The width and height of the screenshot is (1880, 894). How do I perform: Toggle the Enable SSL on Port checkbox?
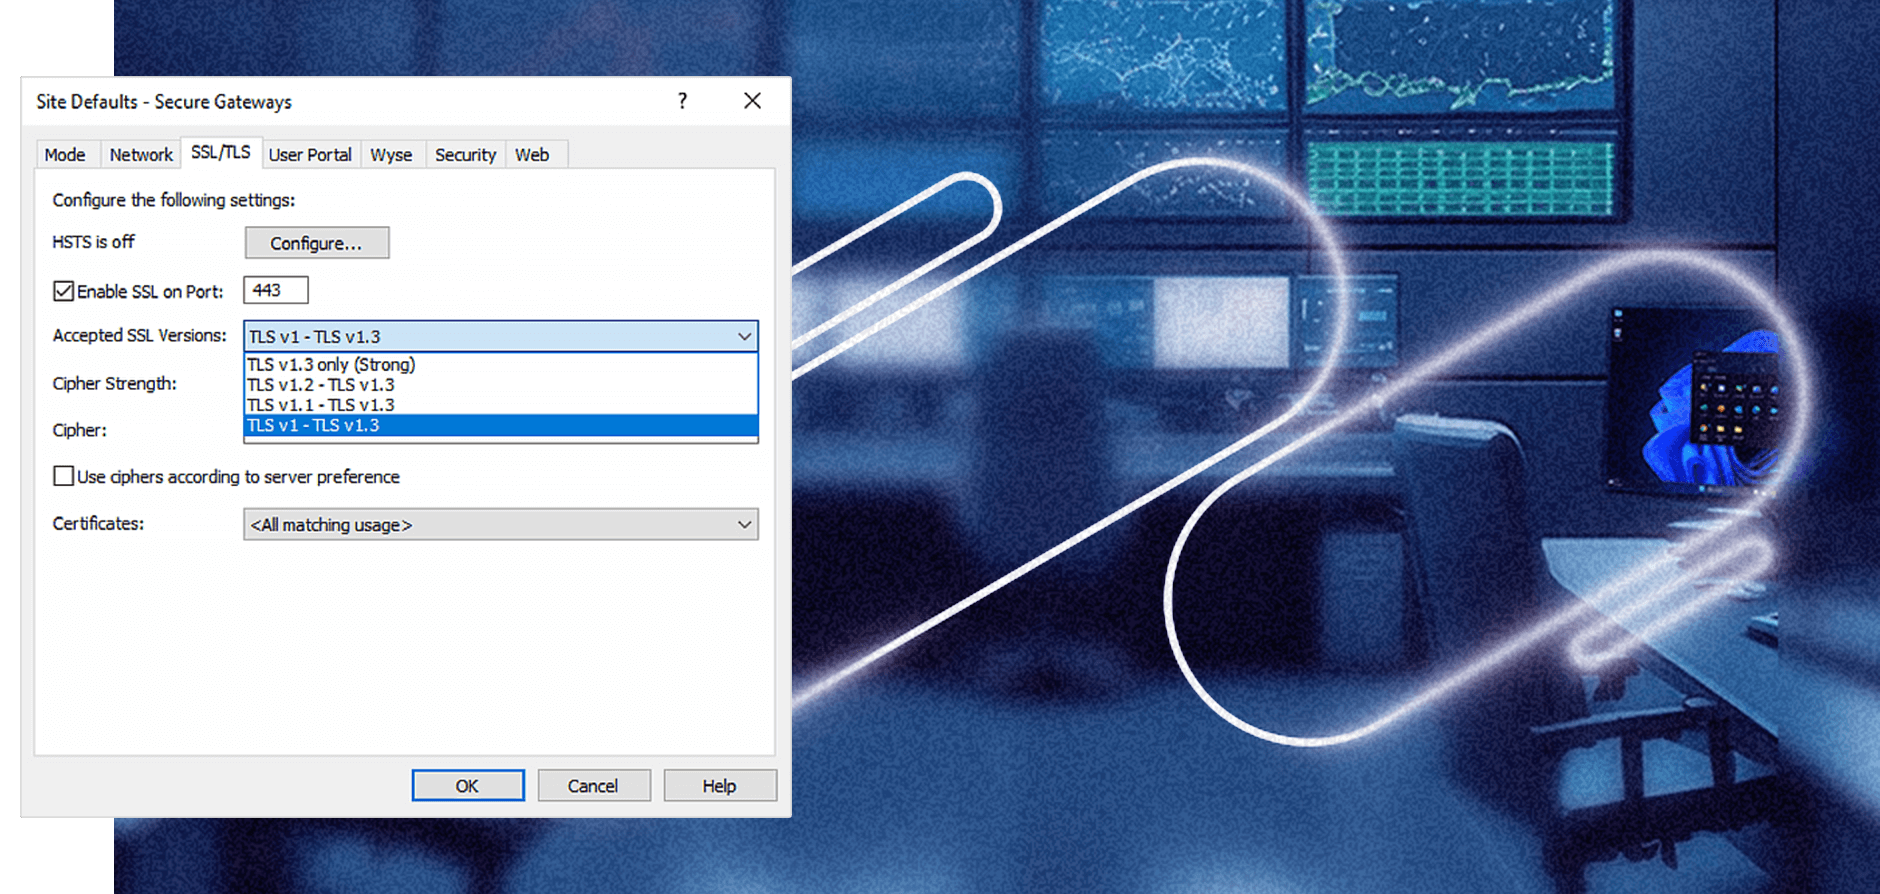click(64, 291)
